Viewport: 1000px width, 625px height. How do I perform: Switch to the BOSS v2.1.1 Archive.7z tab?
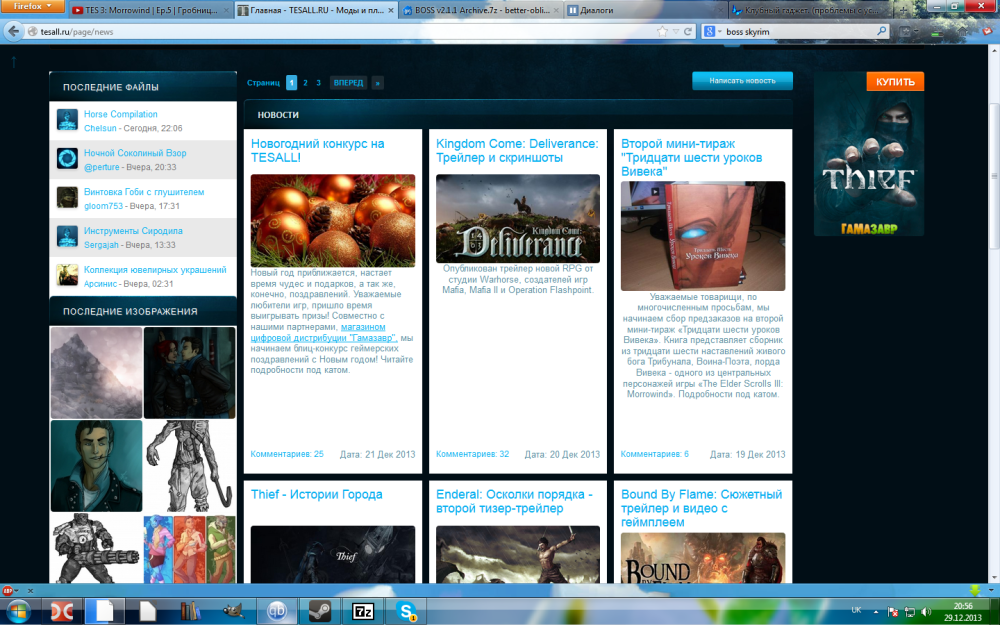[482, 10]
